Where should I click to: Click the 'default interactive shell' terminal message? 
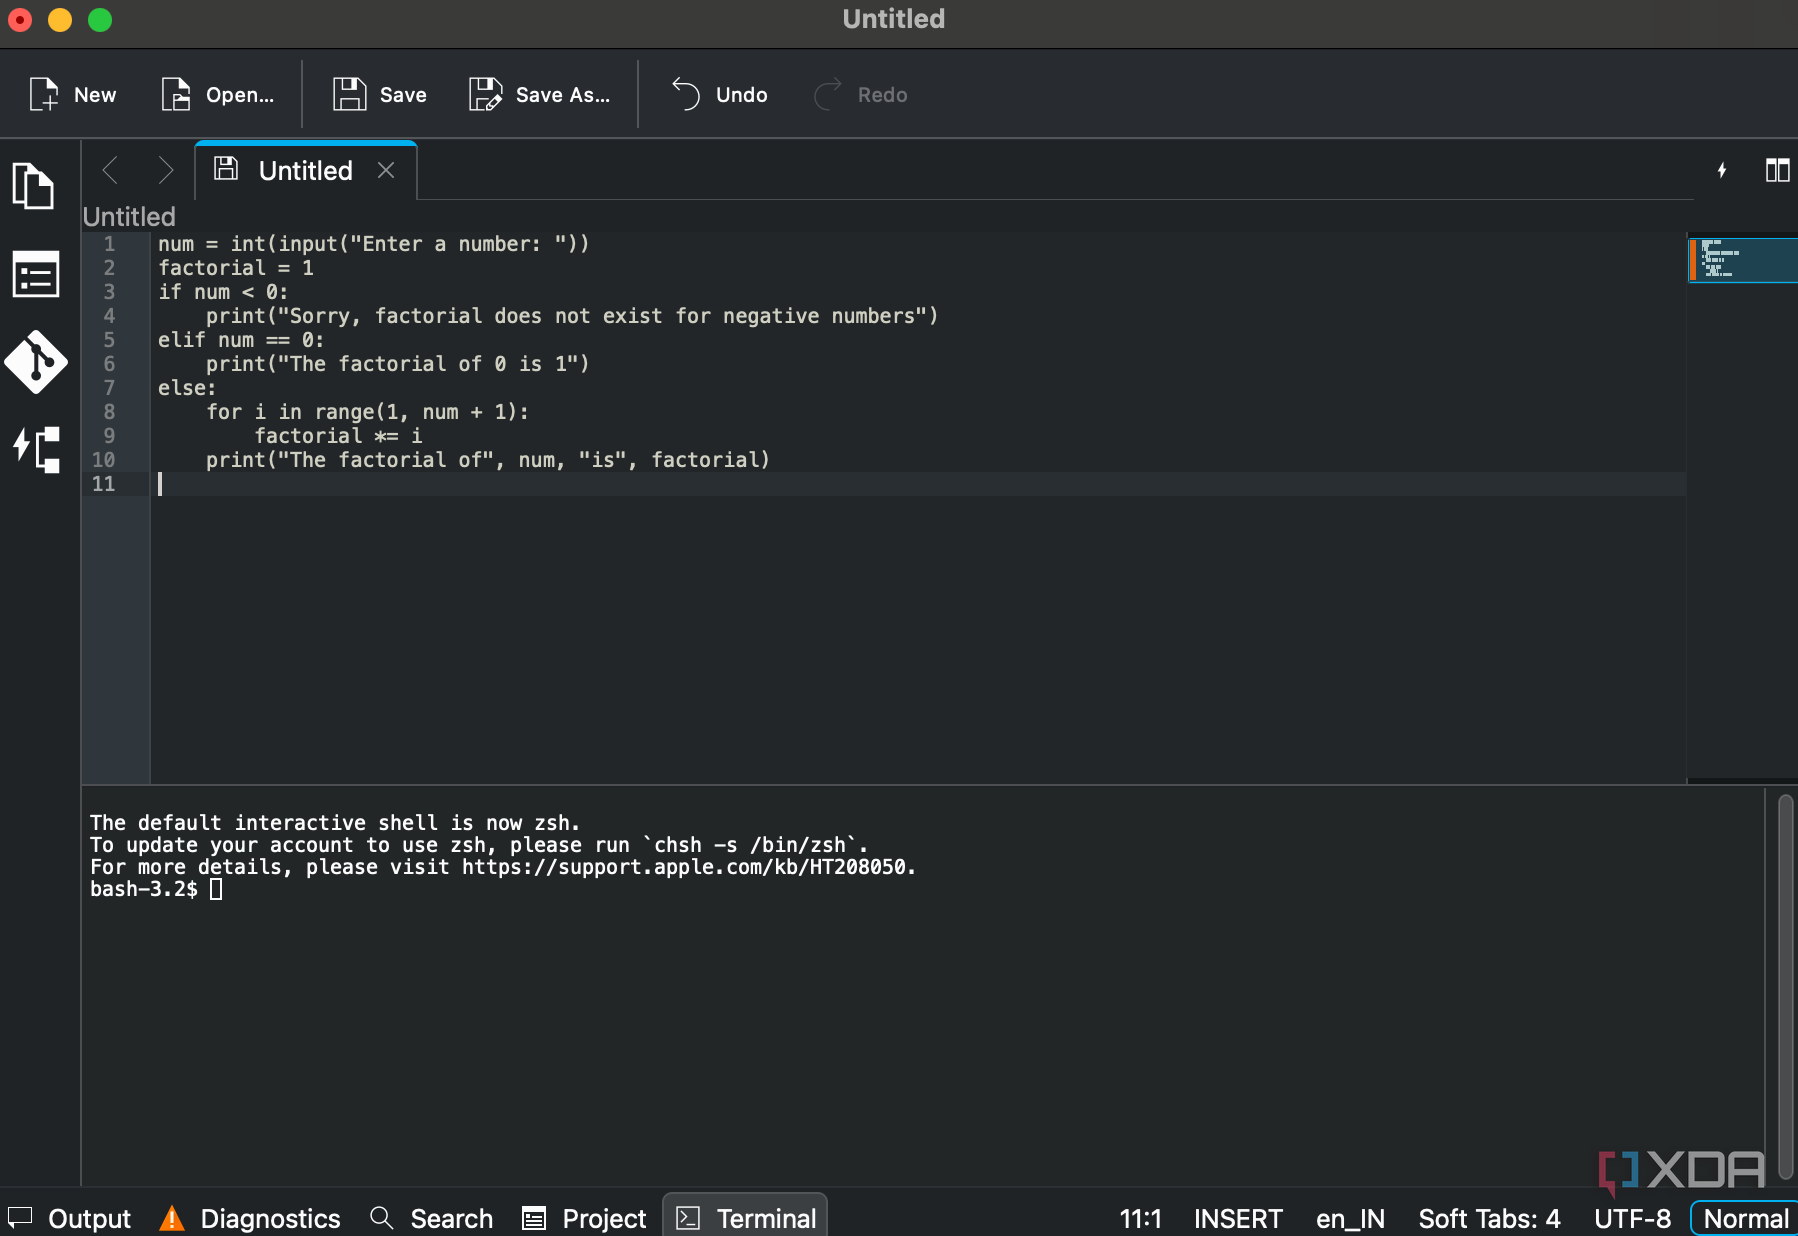(x=335, y=823)
